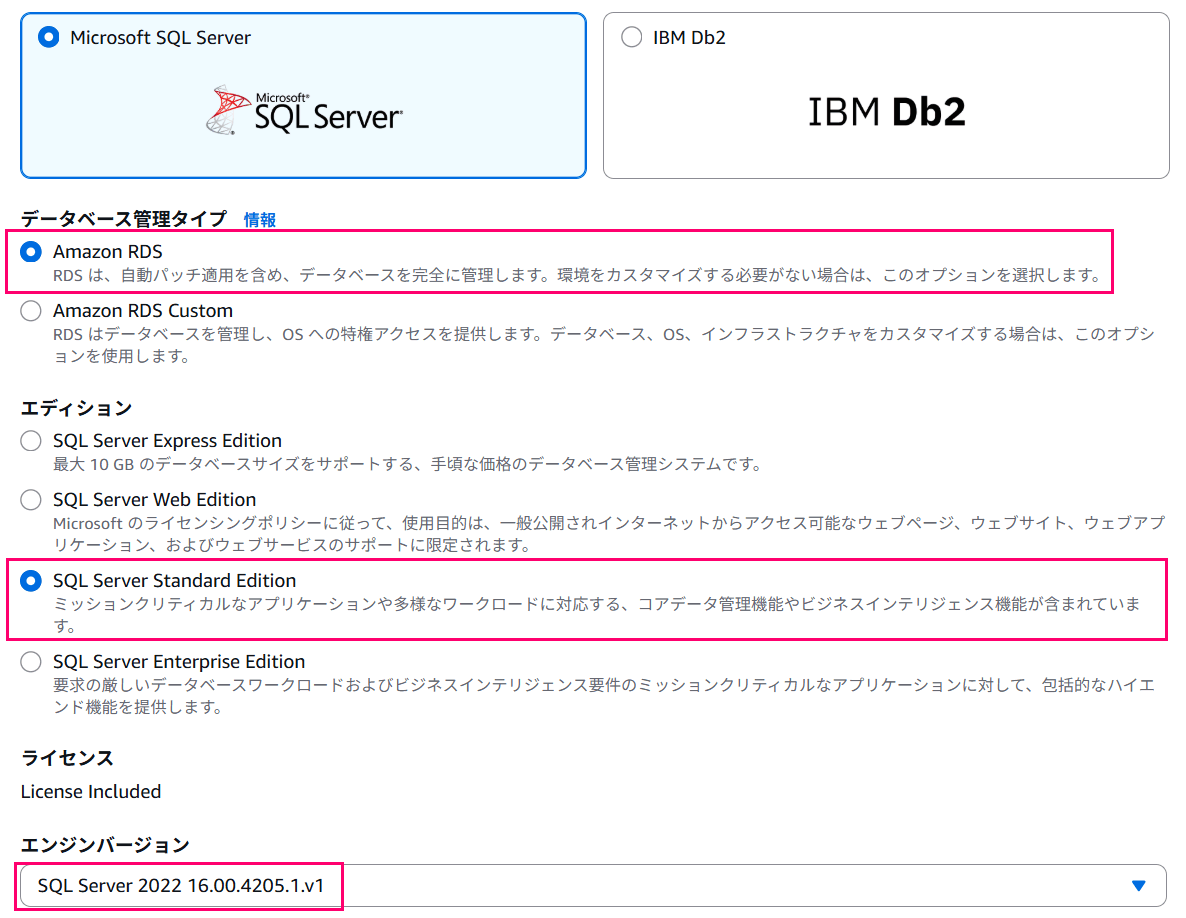The image size is (1186, 918).
Task: Click SQL Server Web Edition label
Action: (x=154, y=500)
